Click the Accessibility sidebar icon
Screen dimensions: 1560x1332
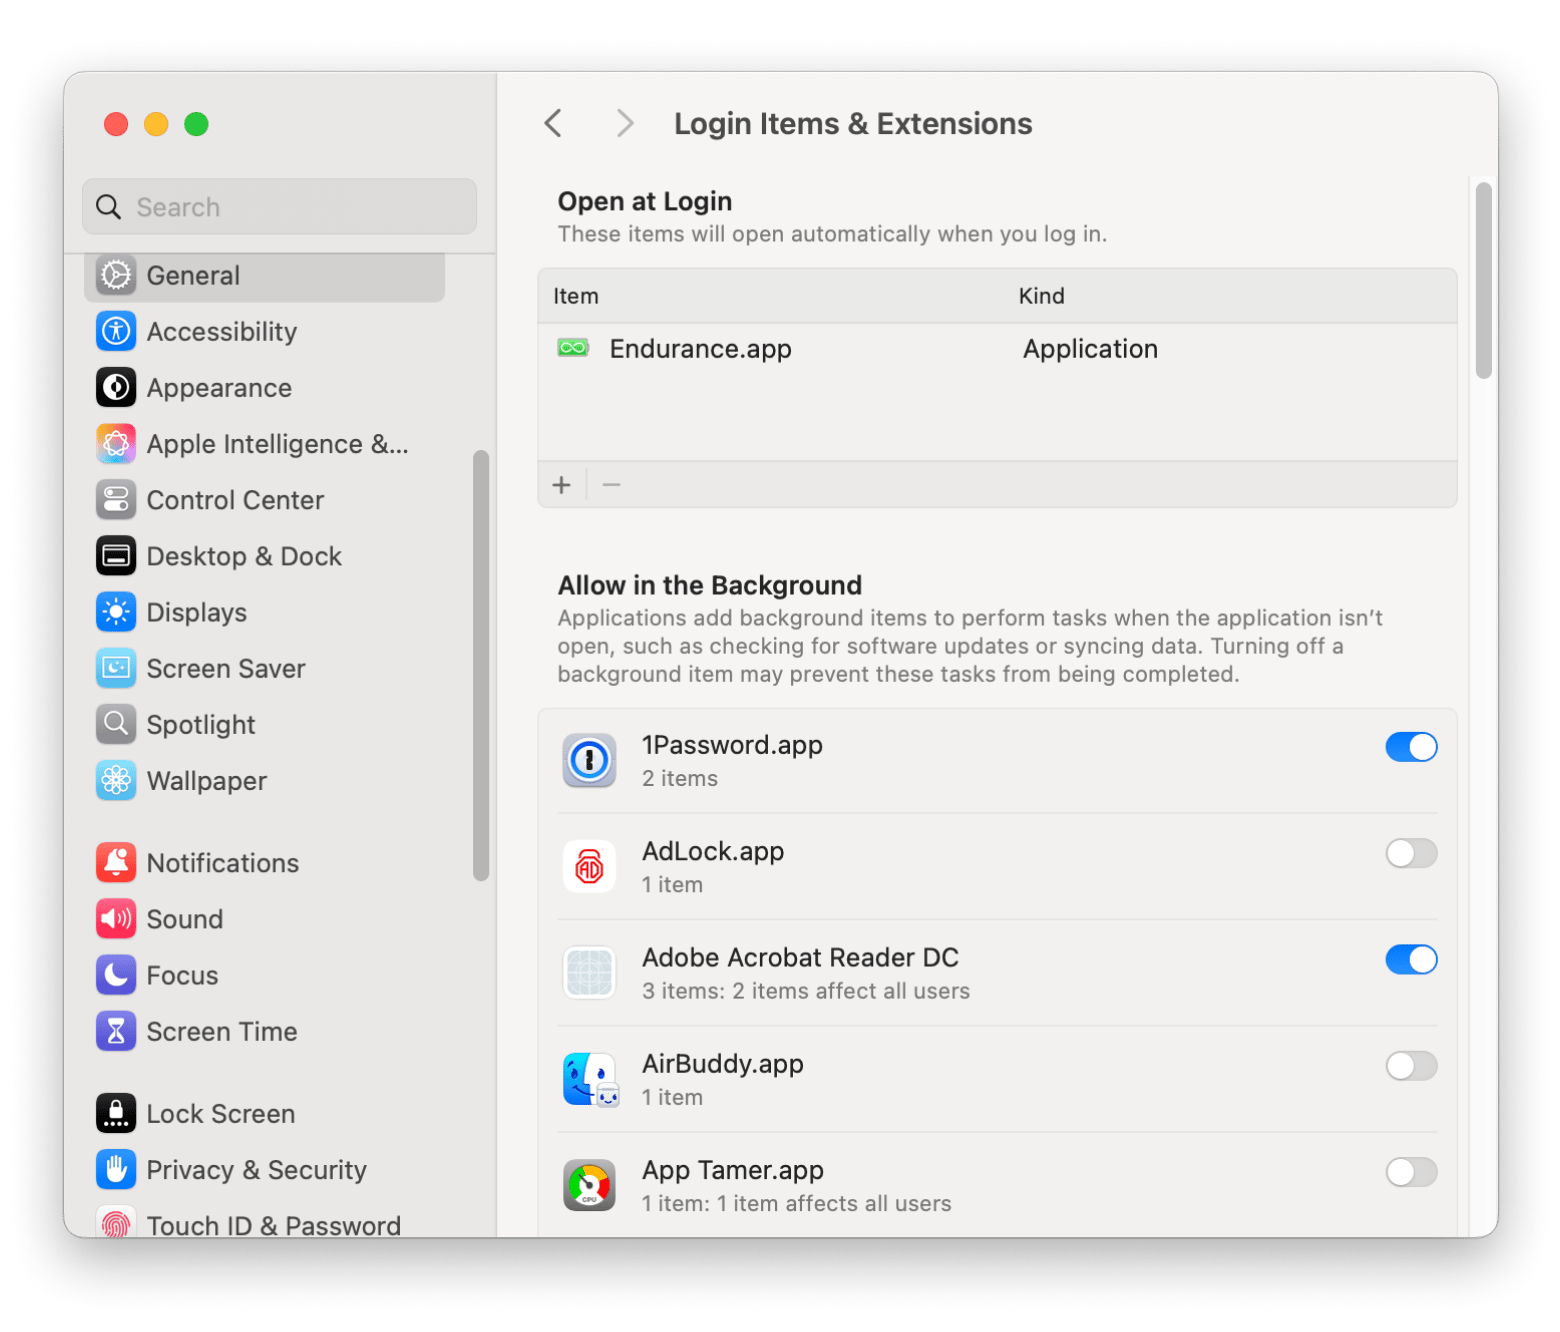tap(116, 331)
